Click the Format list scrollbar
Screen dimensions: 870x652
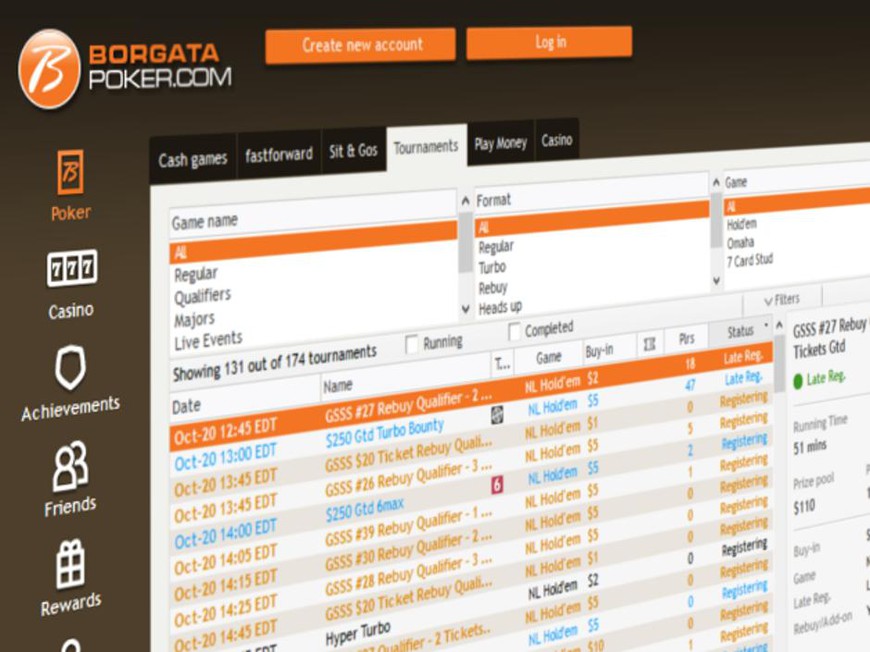coord(716,220)
